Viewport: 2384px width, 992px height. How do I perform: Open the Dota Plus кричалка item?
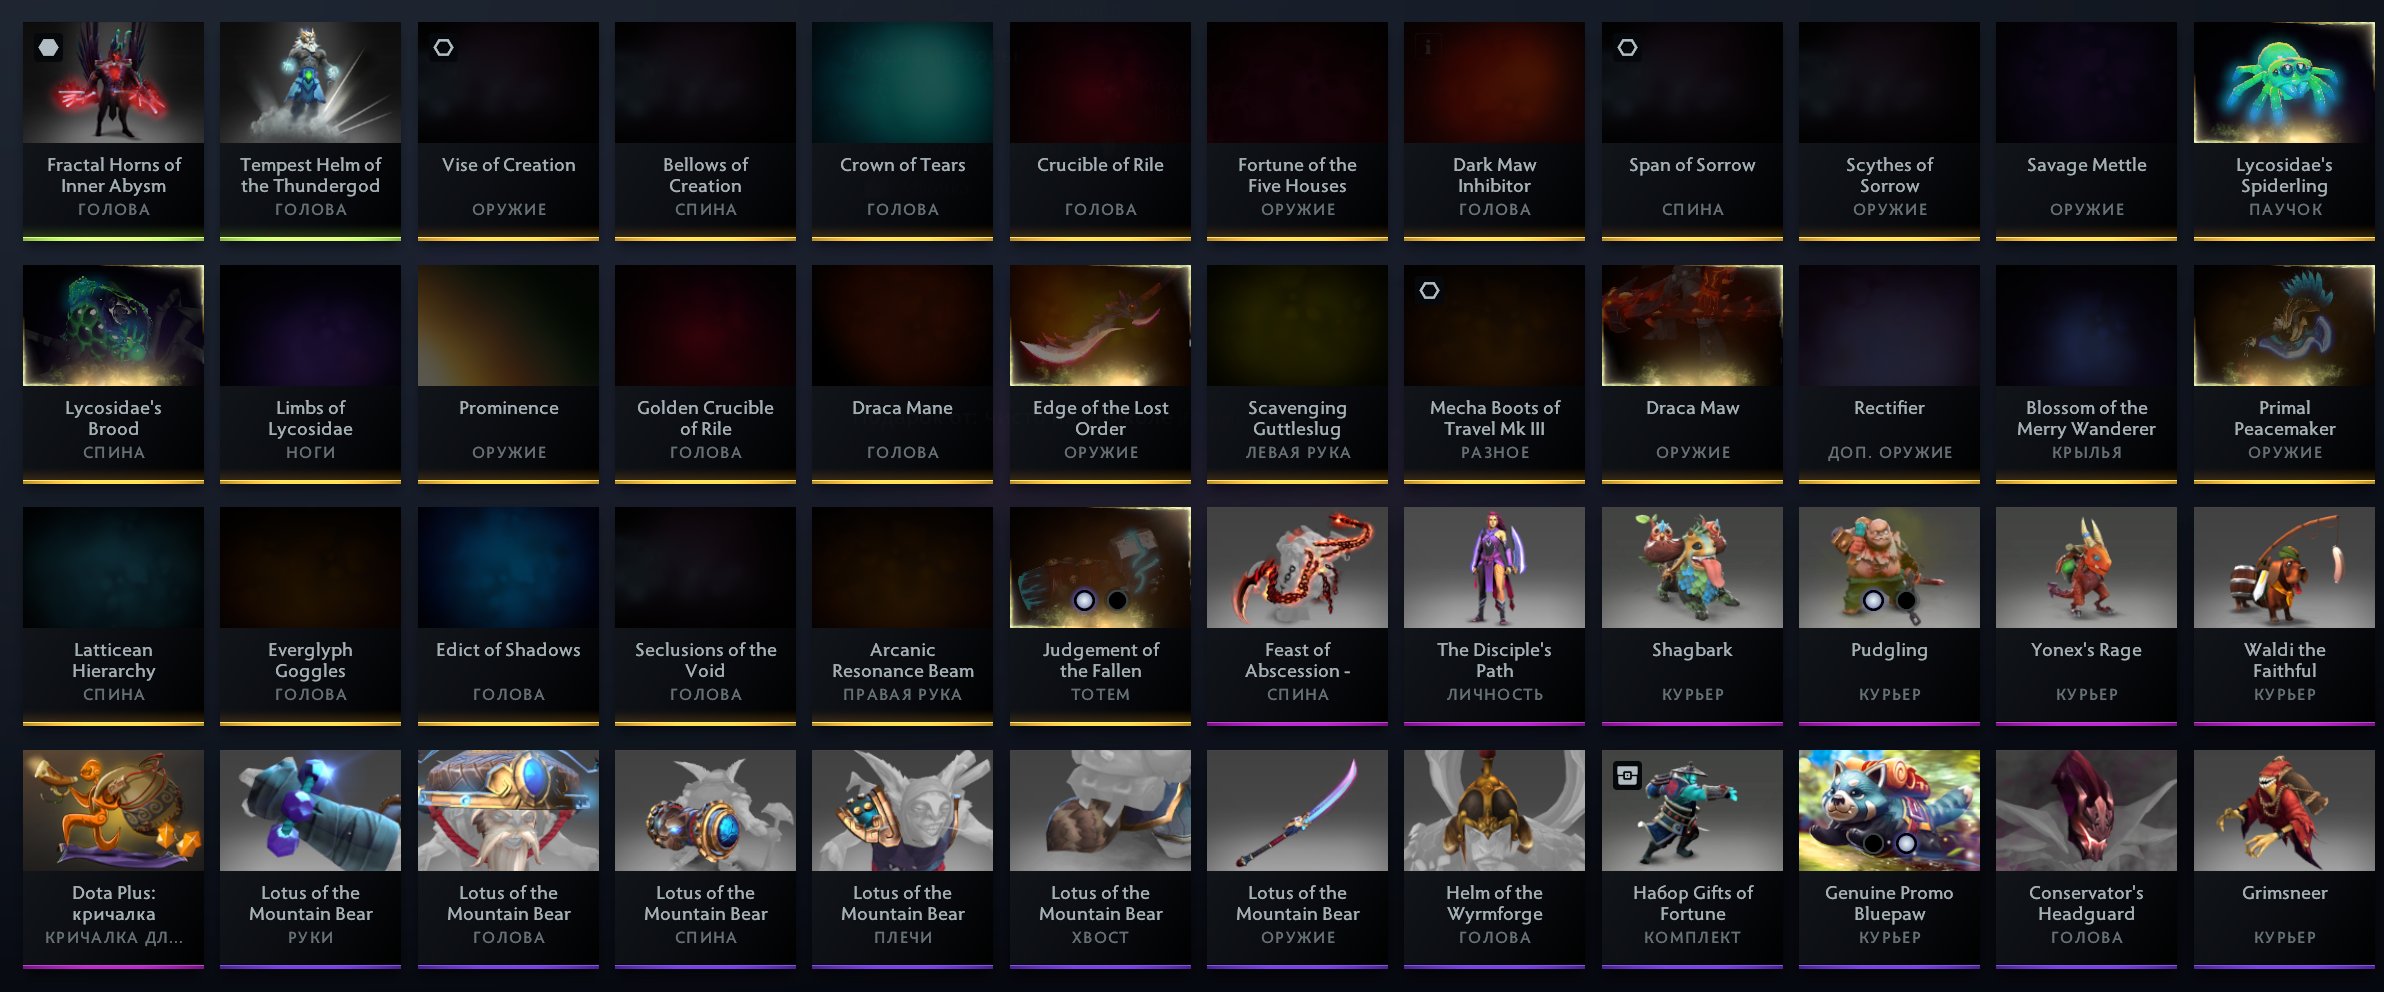click(x=113, y=859)
